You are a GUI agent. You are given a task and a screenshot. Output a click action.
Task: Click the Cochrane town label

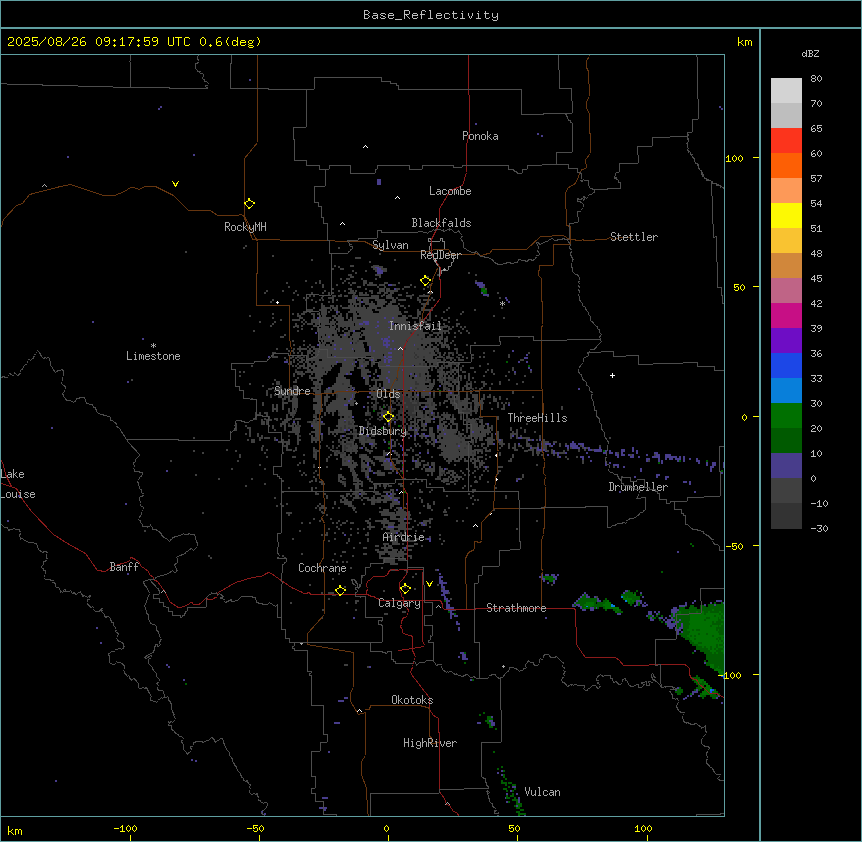(x=322, y=568)
